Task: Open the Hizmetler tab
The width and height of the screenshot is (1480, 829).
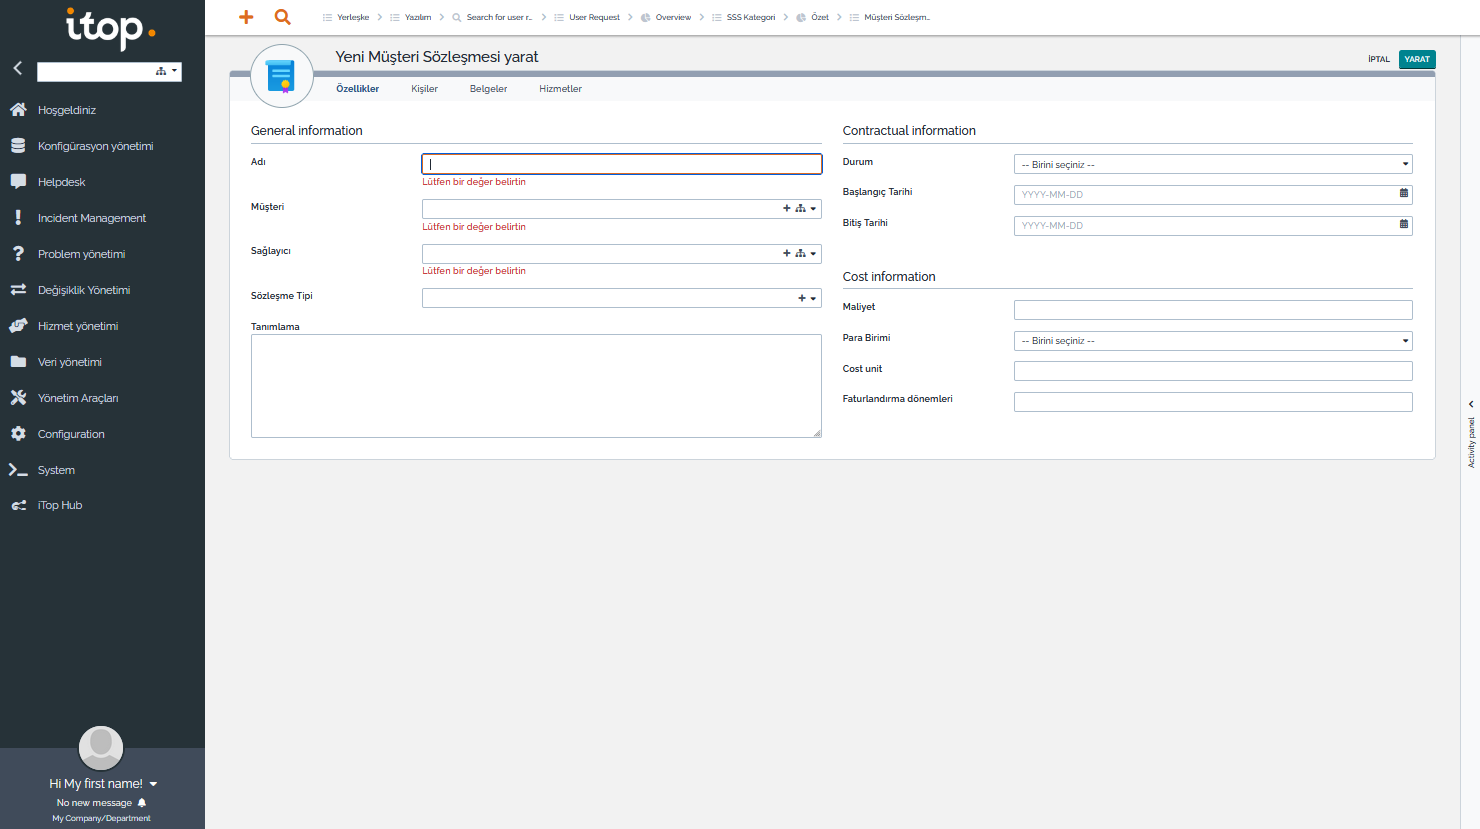Action: [560, 89]
